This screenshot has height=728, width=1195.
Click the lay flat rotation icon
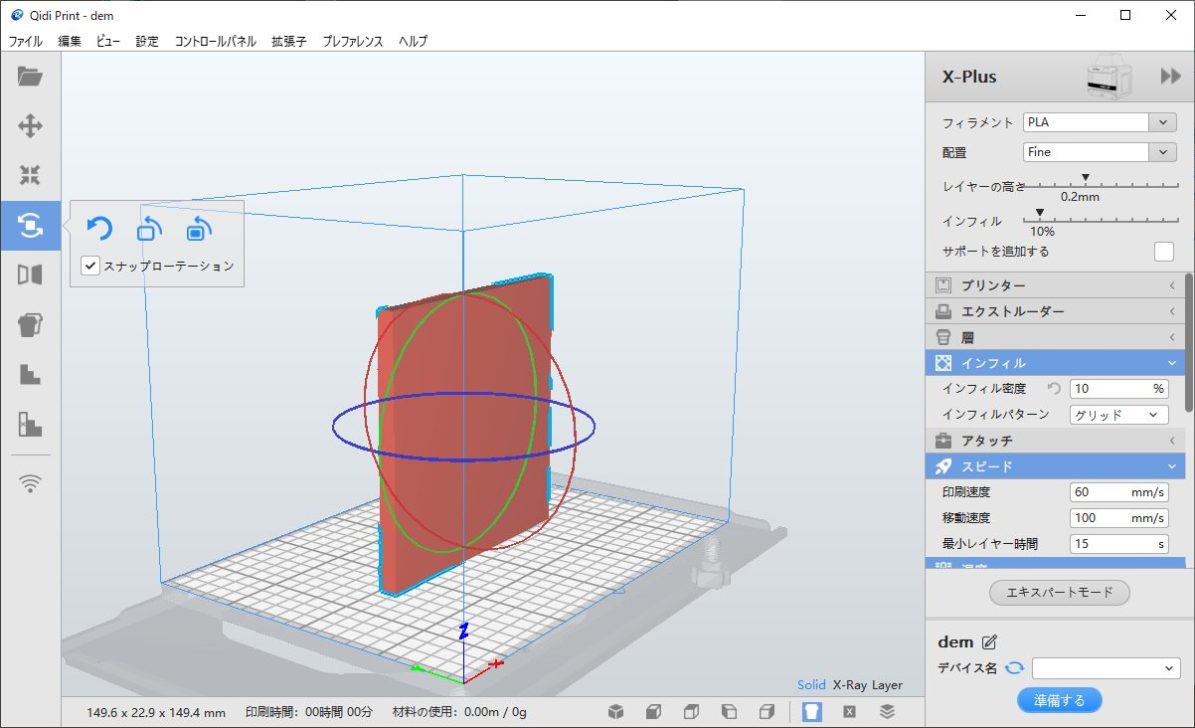pos(149,229)
